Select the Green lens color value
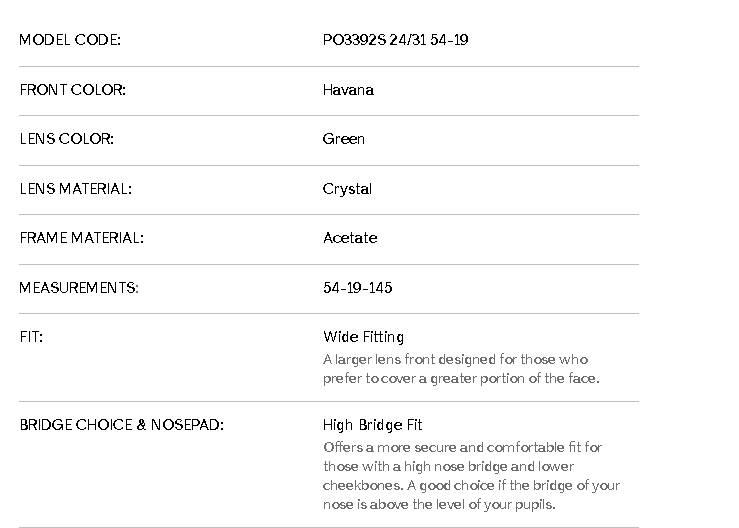Viewport: 739px width, 528px height. 343,139
